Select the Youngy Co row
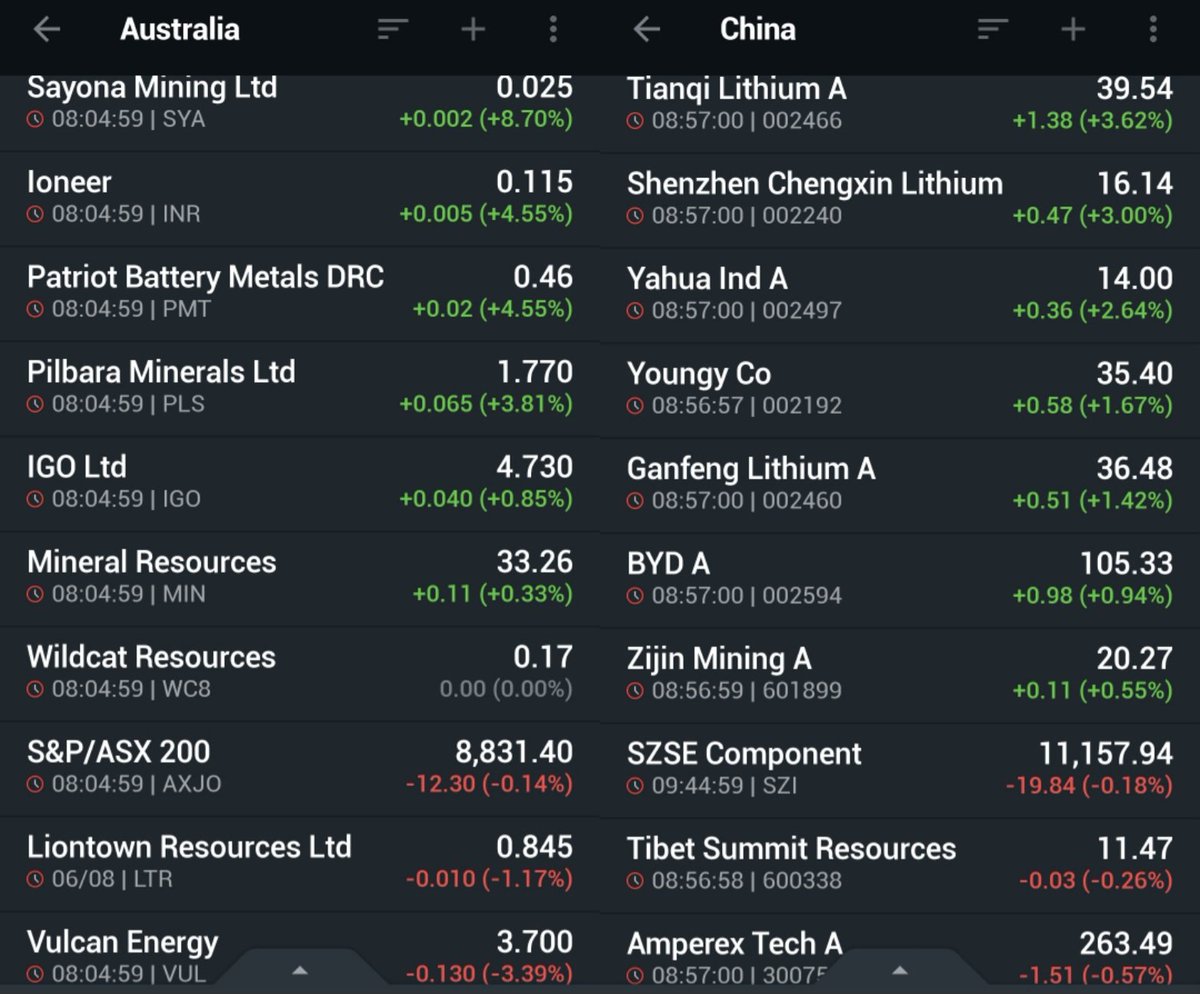Image resolution: width=1200 pixels, height=994 pixels. point(900,390)
